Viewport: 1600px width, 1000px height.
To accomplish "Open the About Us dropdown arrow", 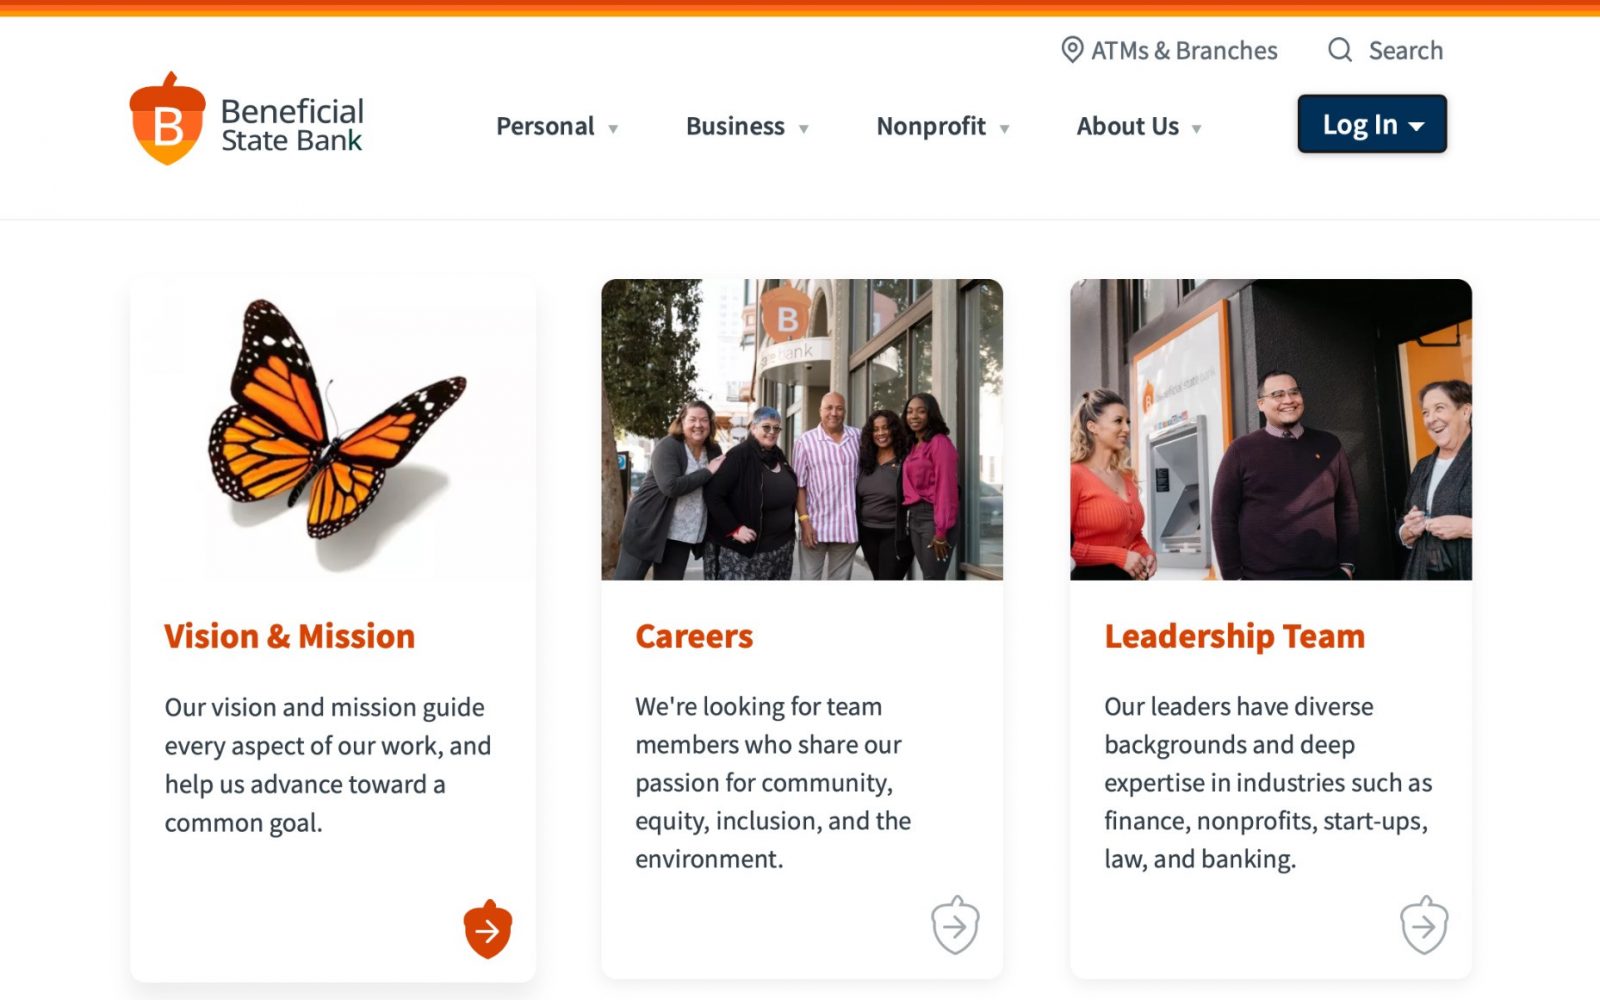I will point(1196,129).
